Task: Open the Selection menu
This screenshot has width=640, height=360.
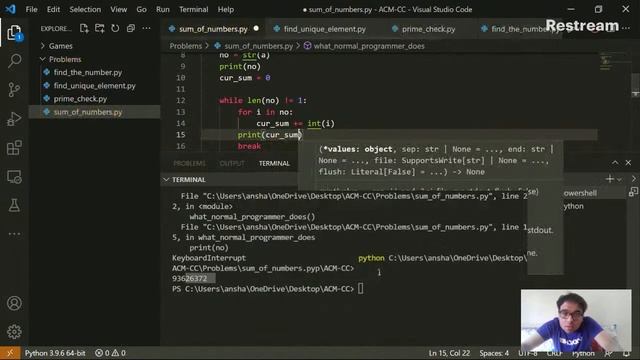Action: coord(85,9)
